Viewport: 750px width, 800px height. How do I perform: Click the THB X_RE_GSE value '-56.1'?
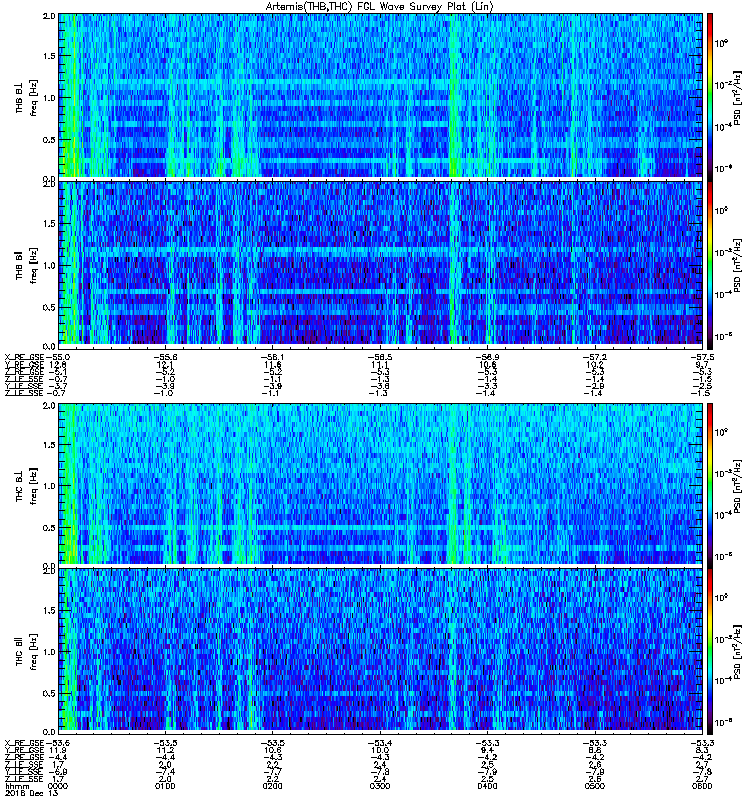272,357
